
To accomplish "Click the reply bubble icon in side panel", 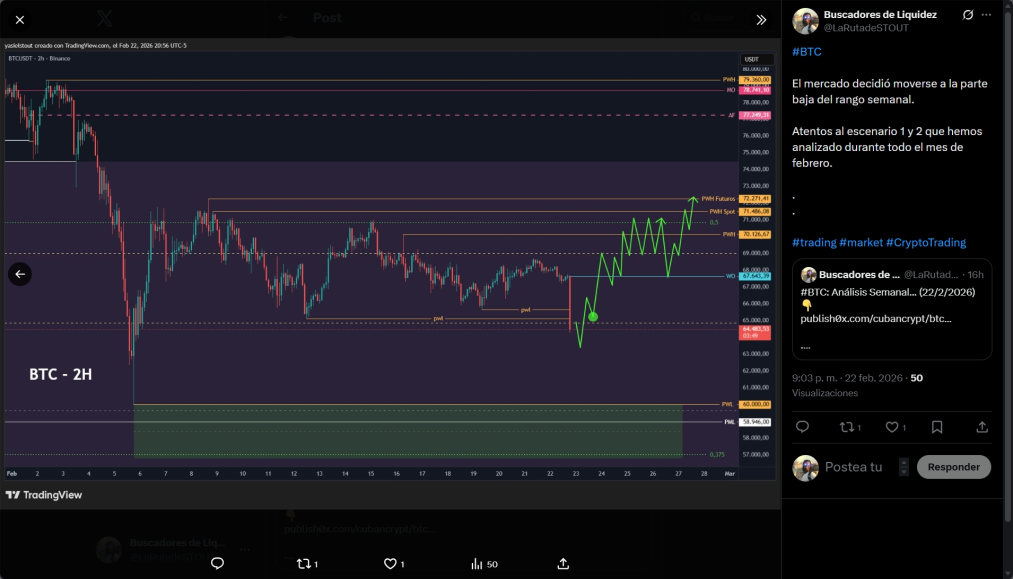I will (802, 426).
